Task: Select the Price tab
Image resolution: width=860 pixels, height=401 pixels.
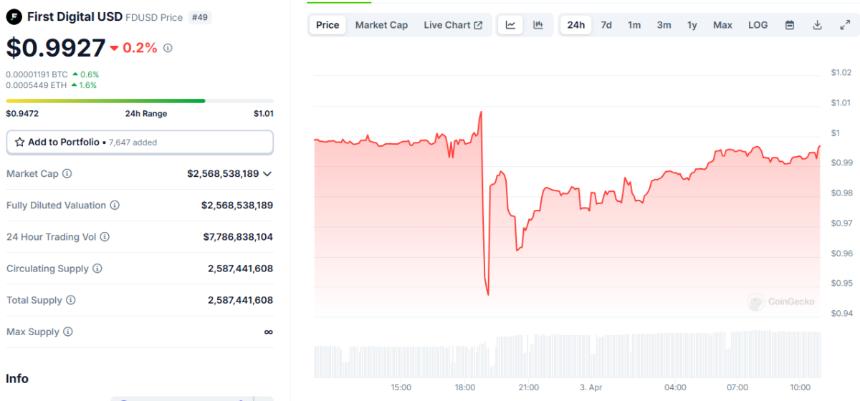Action: tap(327, 25)
